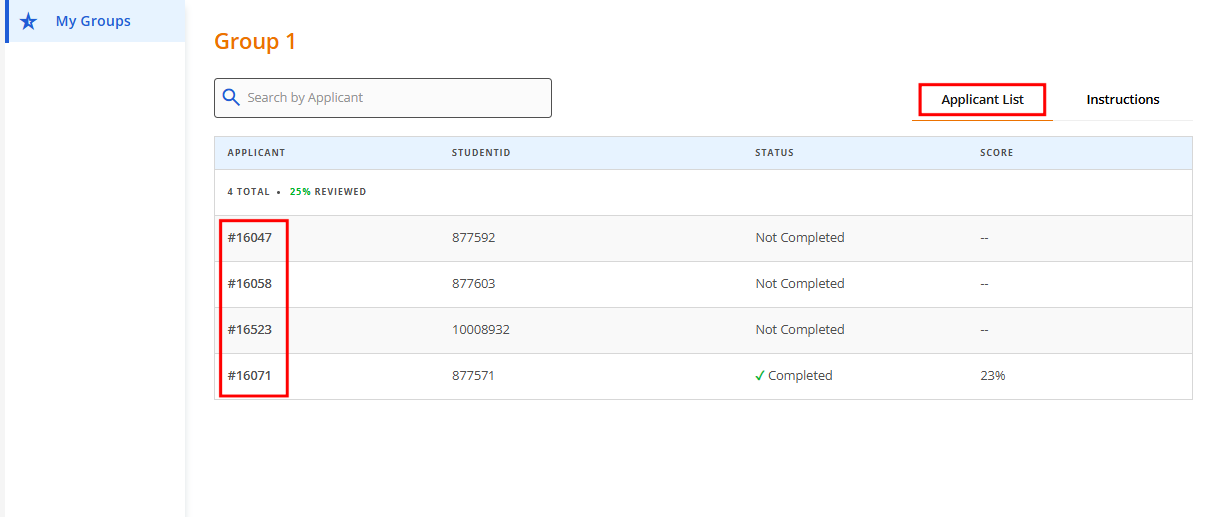1215x517 pixels.
Task: Click the green checkmark next to Completed
Action: click(760, 376)
